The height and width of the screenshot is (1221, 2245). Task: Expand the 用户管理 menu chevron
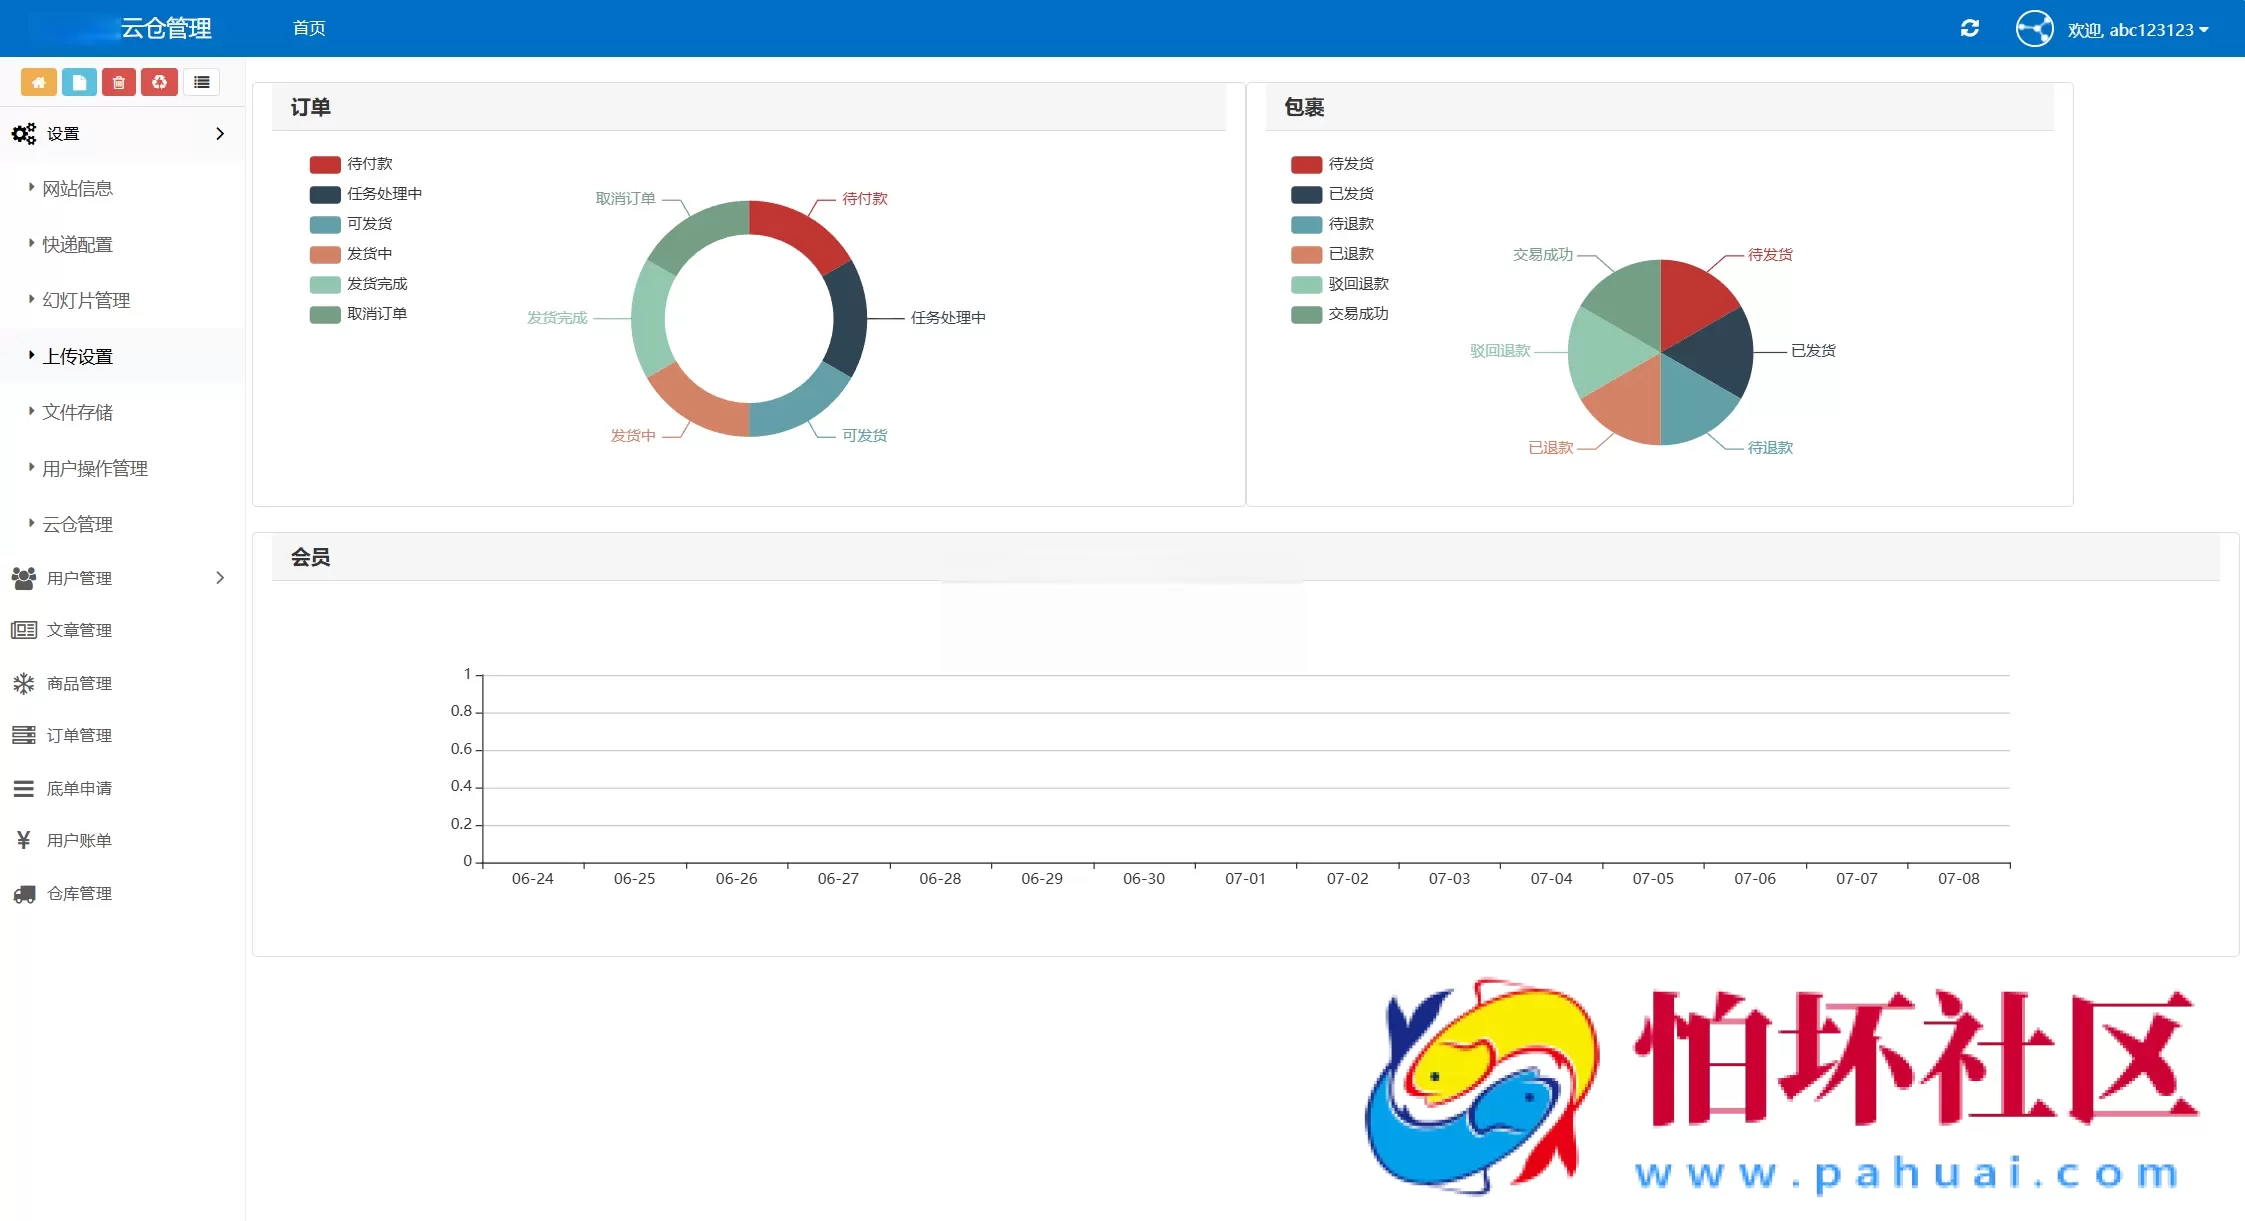(x=220, y=578)
